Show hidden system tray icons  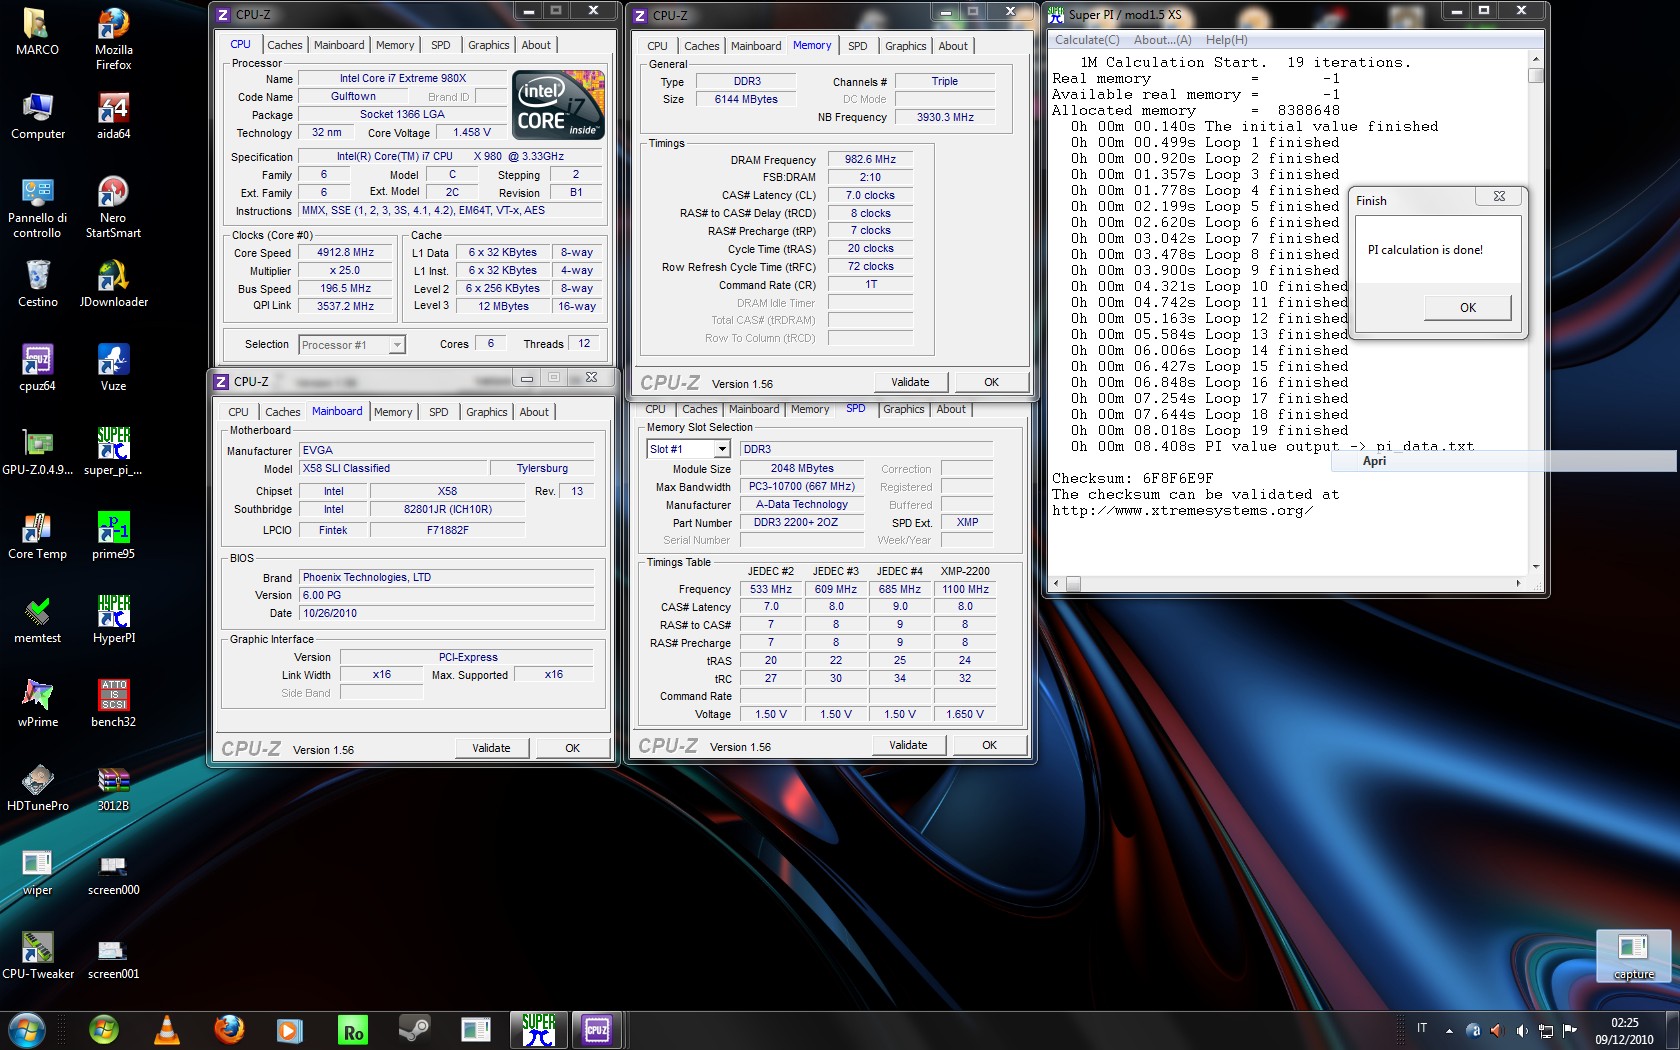point(1449,1030)
